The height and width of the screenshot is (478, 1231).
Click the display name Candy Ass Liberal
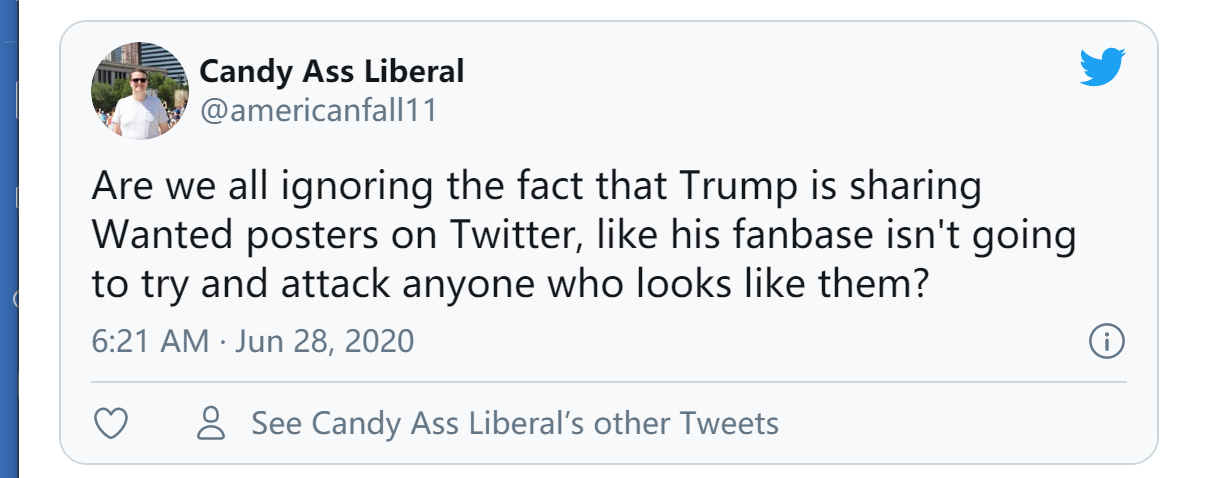tap(332, 72)
